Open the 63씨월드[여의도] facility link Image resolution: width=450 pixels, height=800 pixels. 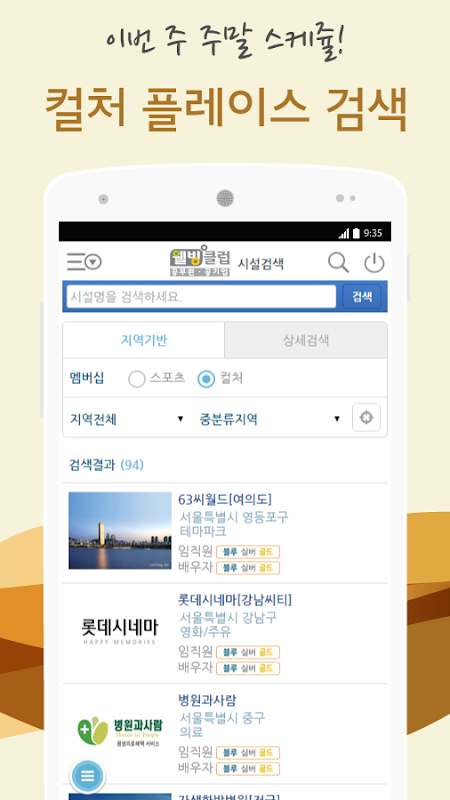point(225,499)
